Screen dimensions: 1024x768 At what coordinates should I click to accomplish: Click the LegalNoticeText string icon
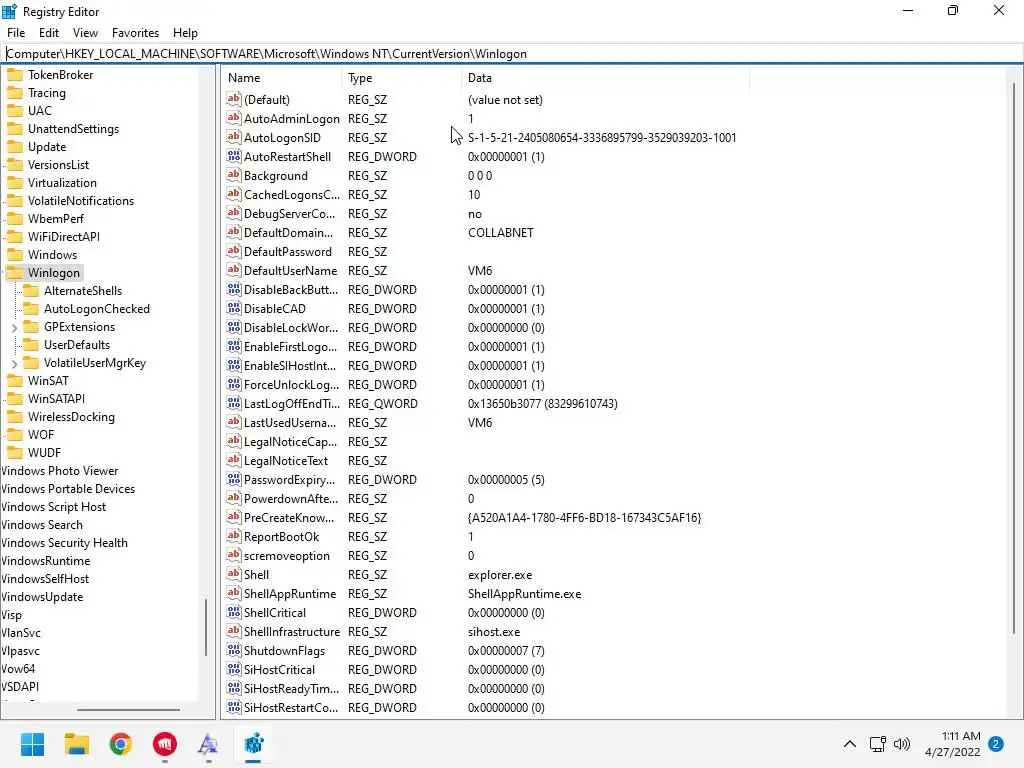tap(234, 460)
